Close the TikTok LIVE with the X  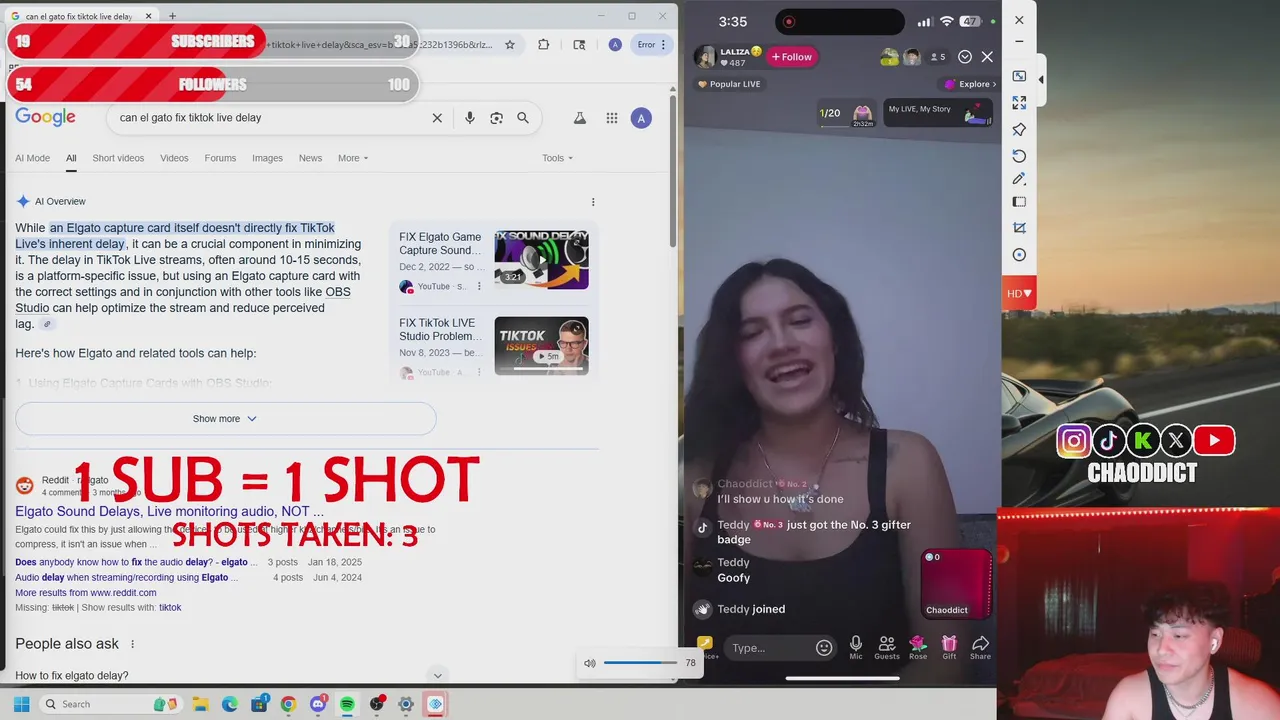987,57
